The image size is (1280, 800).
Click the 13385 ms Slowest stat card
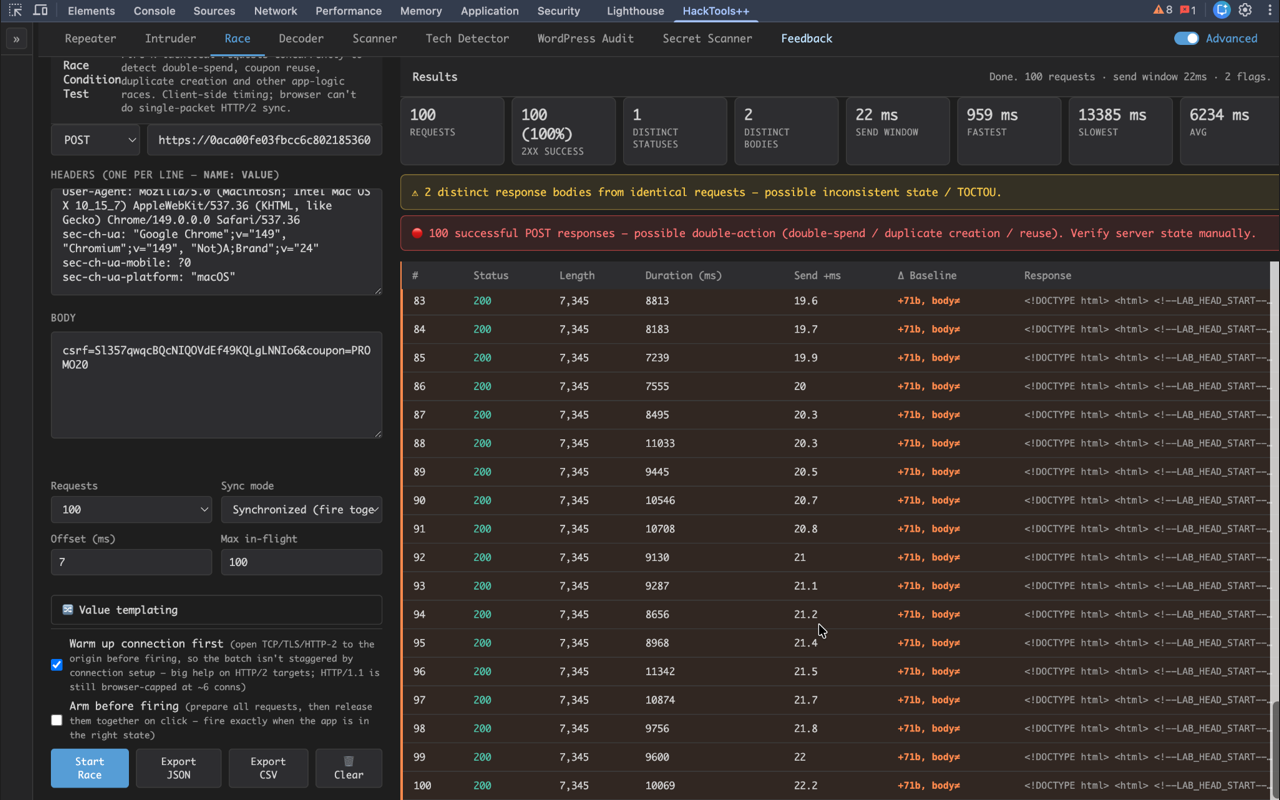[x=1120, y=131]
